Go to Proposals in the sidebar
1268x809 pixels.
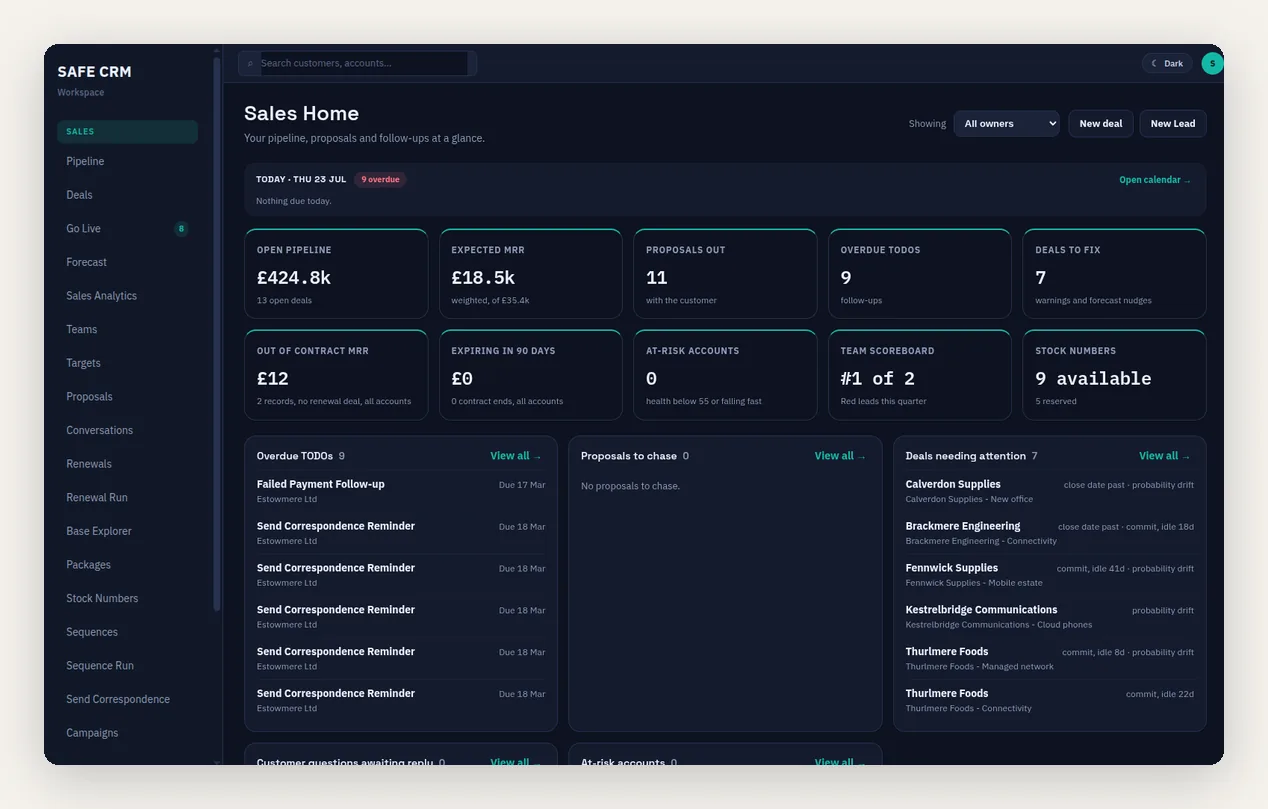(127, 397)
